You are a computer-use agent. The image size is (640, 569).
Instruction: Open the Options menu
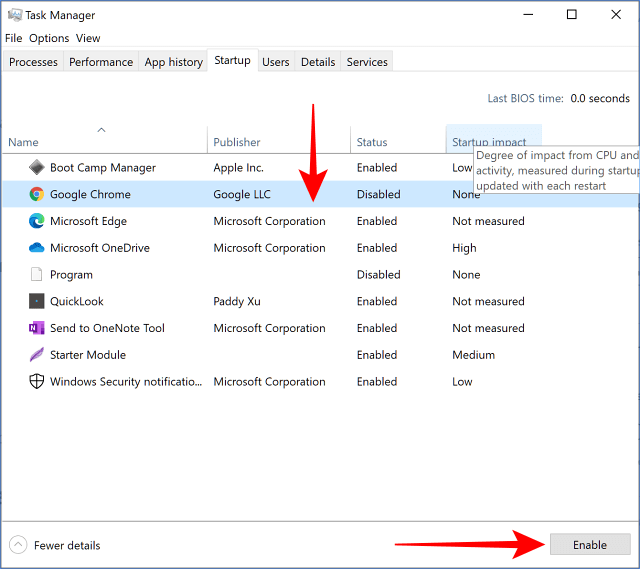(49, 38)
